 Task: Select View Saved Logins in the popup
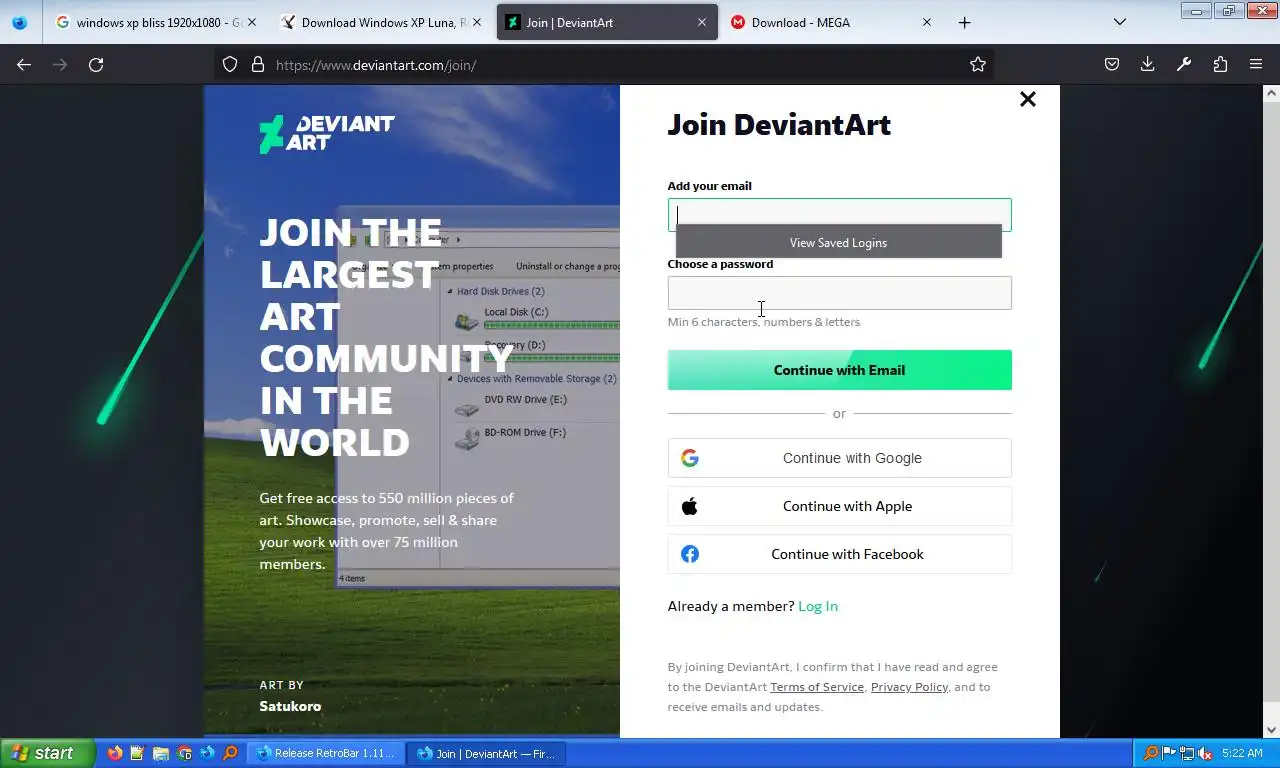(x=838, y=242)
